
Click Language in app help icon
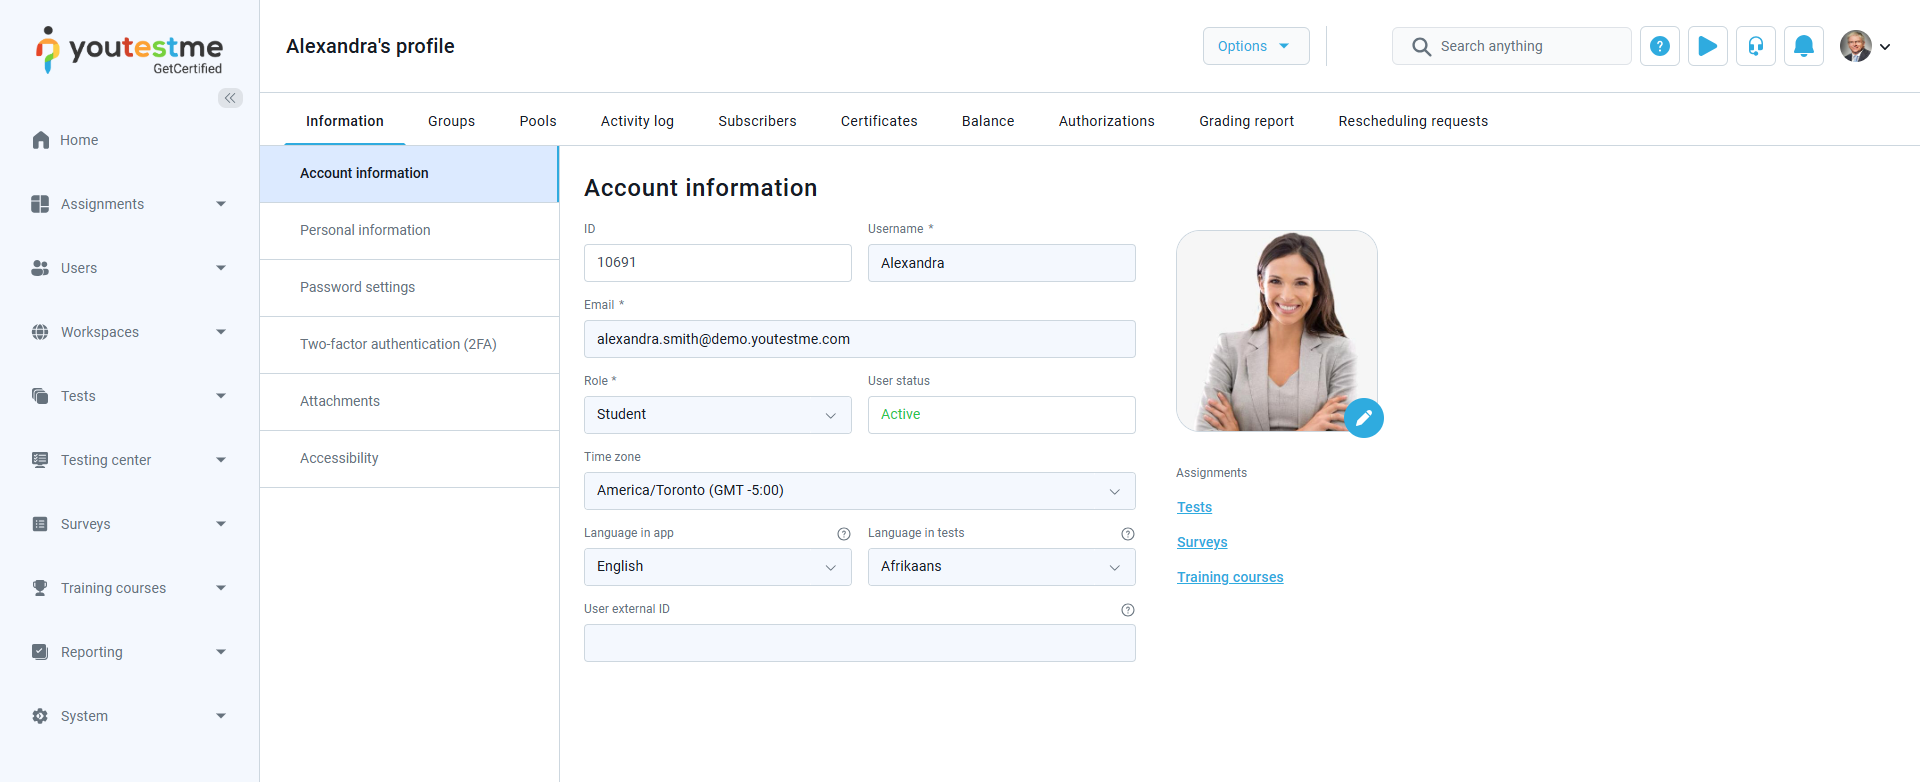click(844, 534)
